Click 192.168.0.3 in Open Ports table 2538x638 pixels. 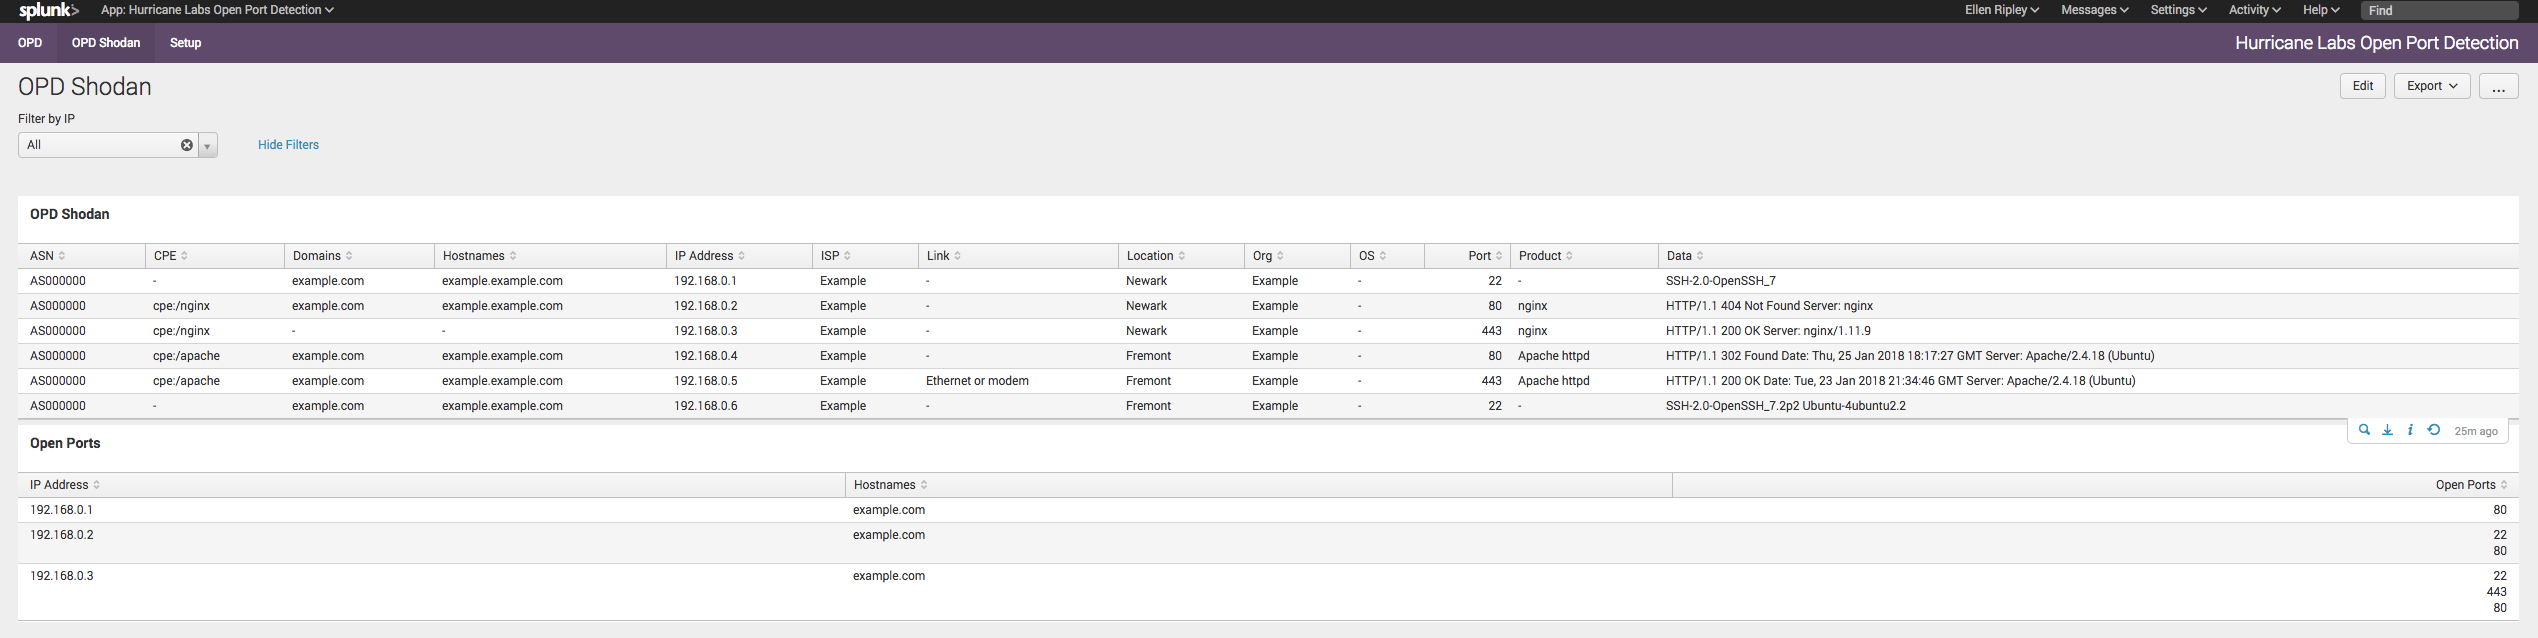tap(61, 576)
